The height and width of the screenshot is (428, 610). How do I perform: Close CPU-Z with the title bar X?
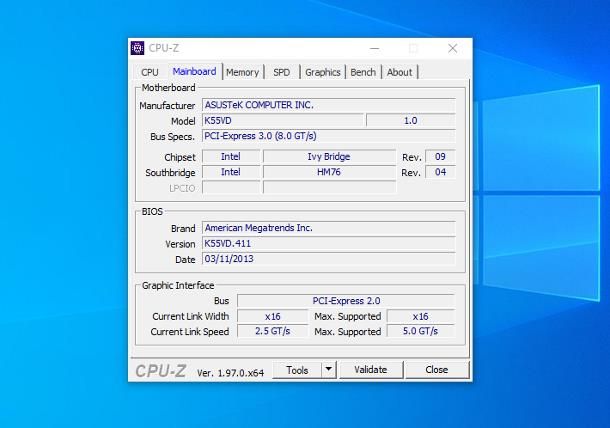pyautogui.click(x=452, y=48)
